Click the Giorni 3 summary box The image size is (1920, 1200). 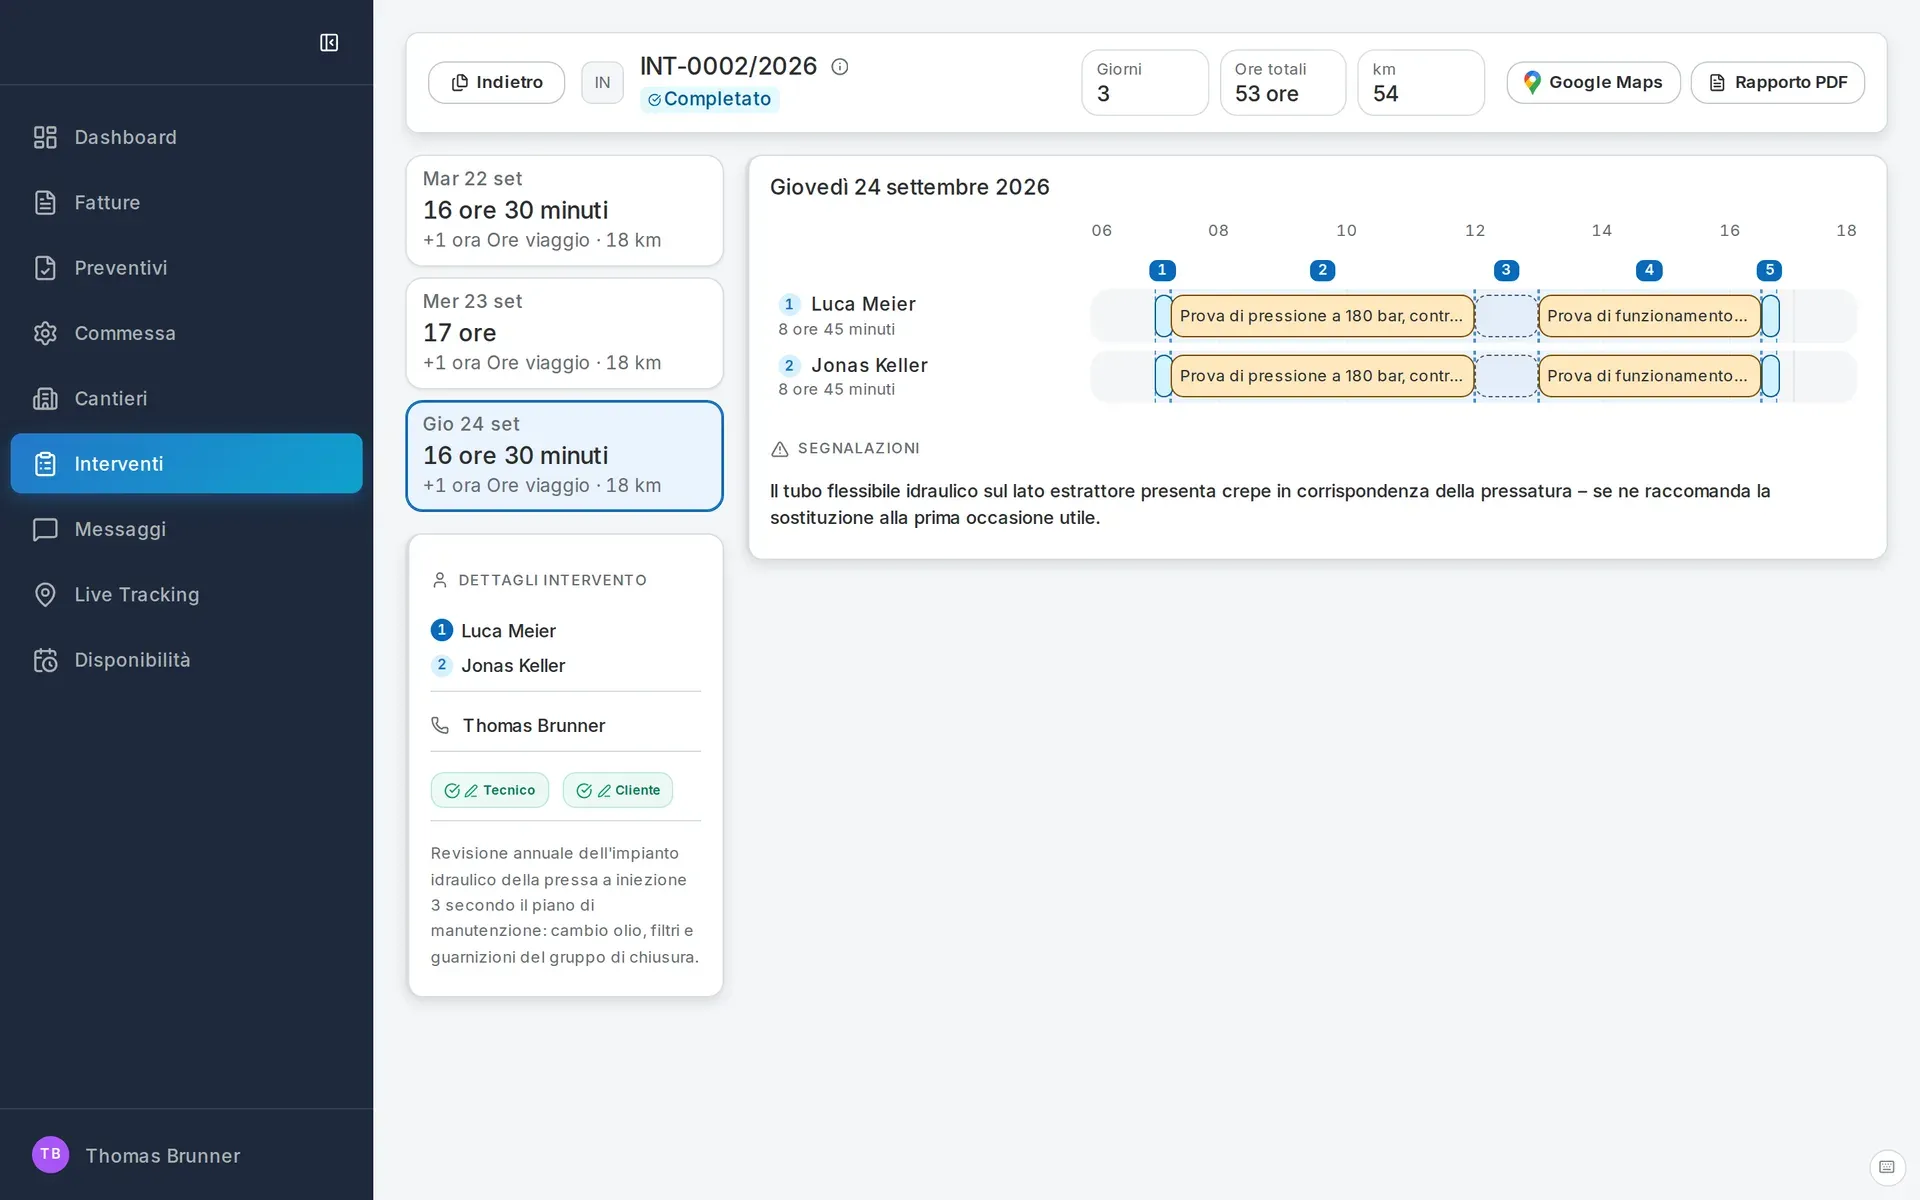(1144, 82)
